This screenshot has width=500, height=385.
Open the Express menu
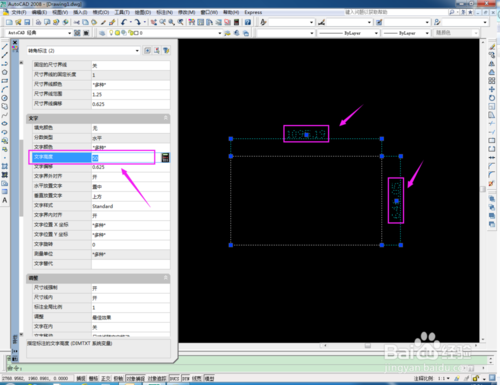[253, 12]
